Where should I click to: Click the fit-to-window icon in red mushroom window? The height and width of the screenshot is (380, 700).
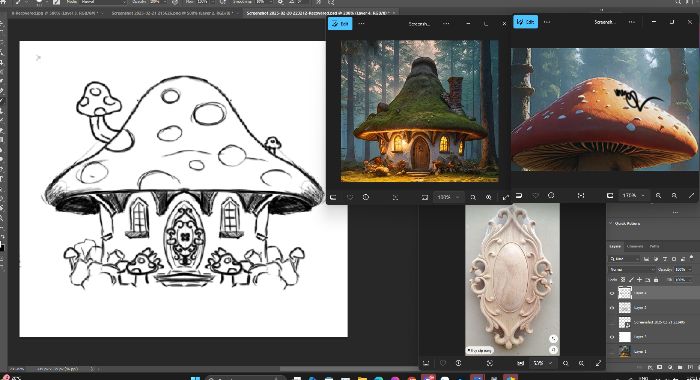[x=581, y=196]
